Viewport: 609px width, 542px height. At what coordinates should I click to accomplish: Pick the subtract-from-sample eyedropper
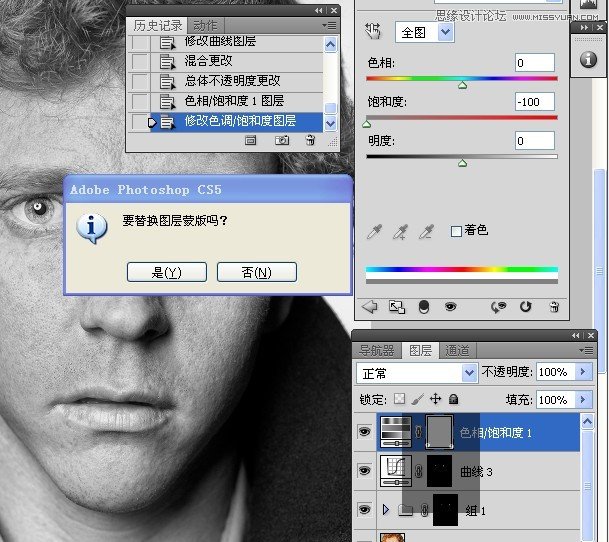pyautogui.click(x=426, y=232)
